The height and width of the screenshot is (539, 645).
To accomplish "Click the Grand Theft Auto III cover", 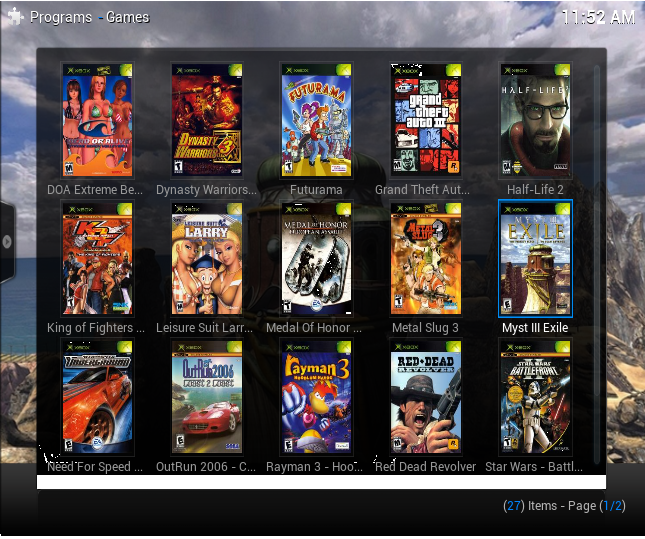I will 426,120.
